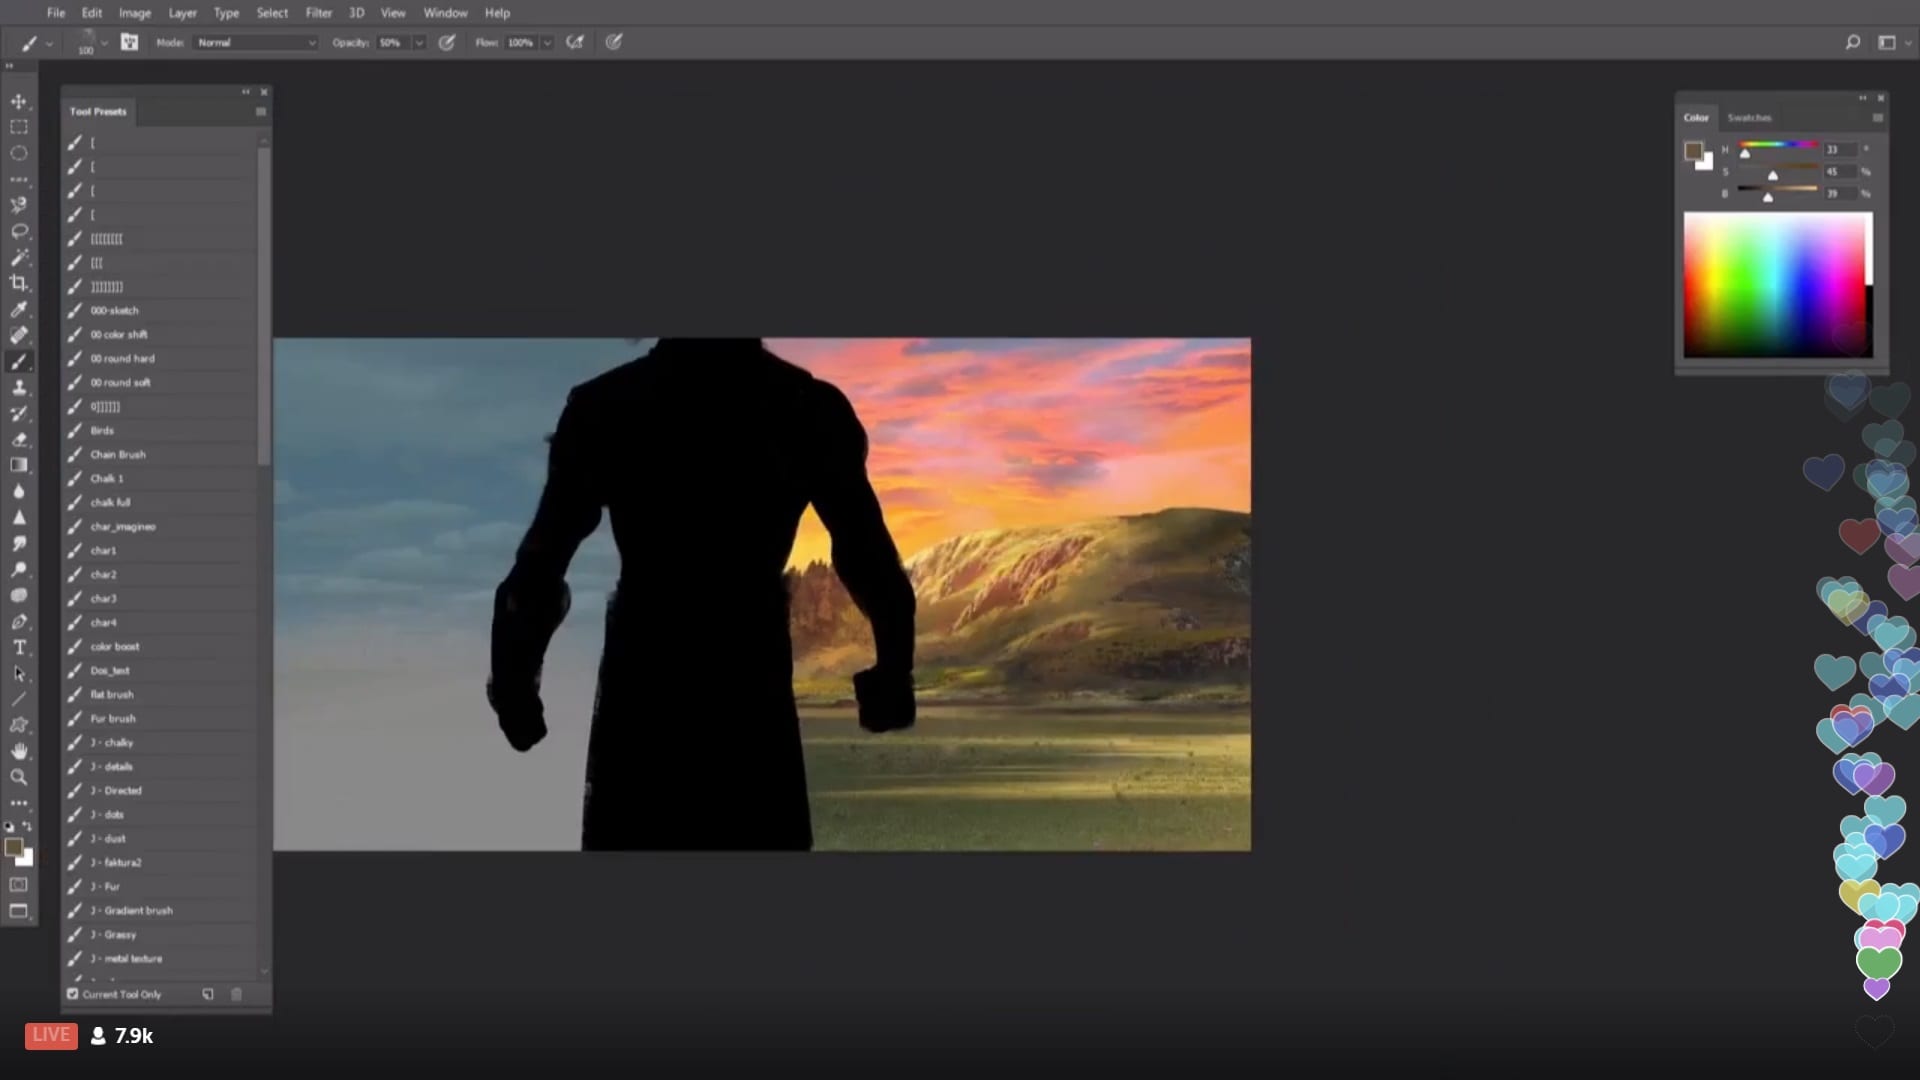The width and height of the screenshot is (1920, 1080).
Task: Select the 00 round soft preset
Action: pos(120,382)
